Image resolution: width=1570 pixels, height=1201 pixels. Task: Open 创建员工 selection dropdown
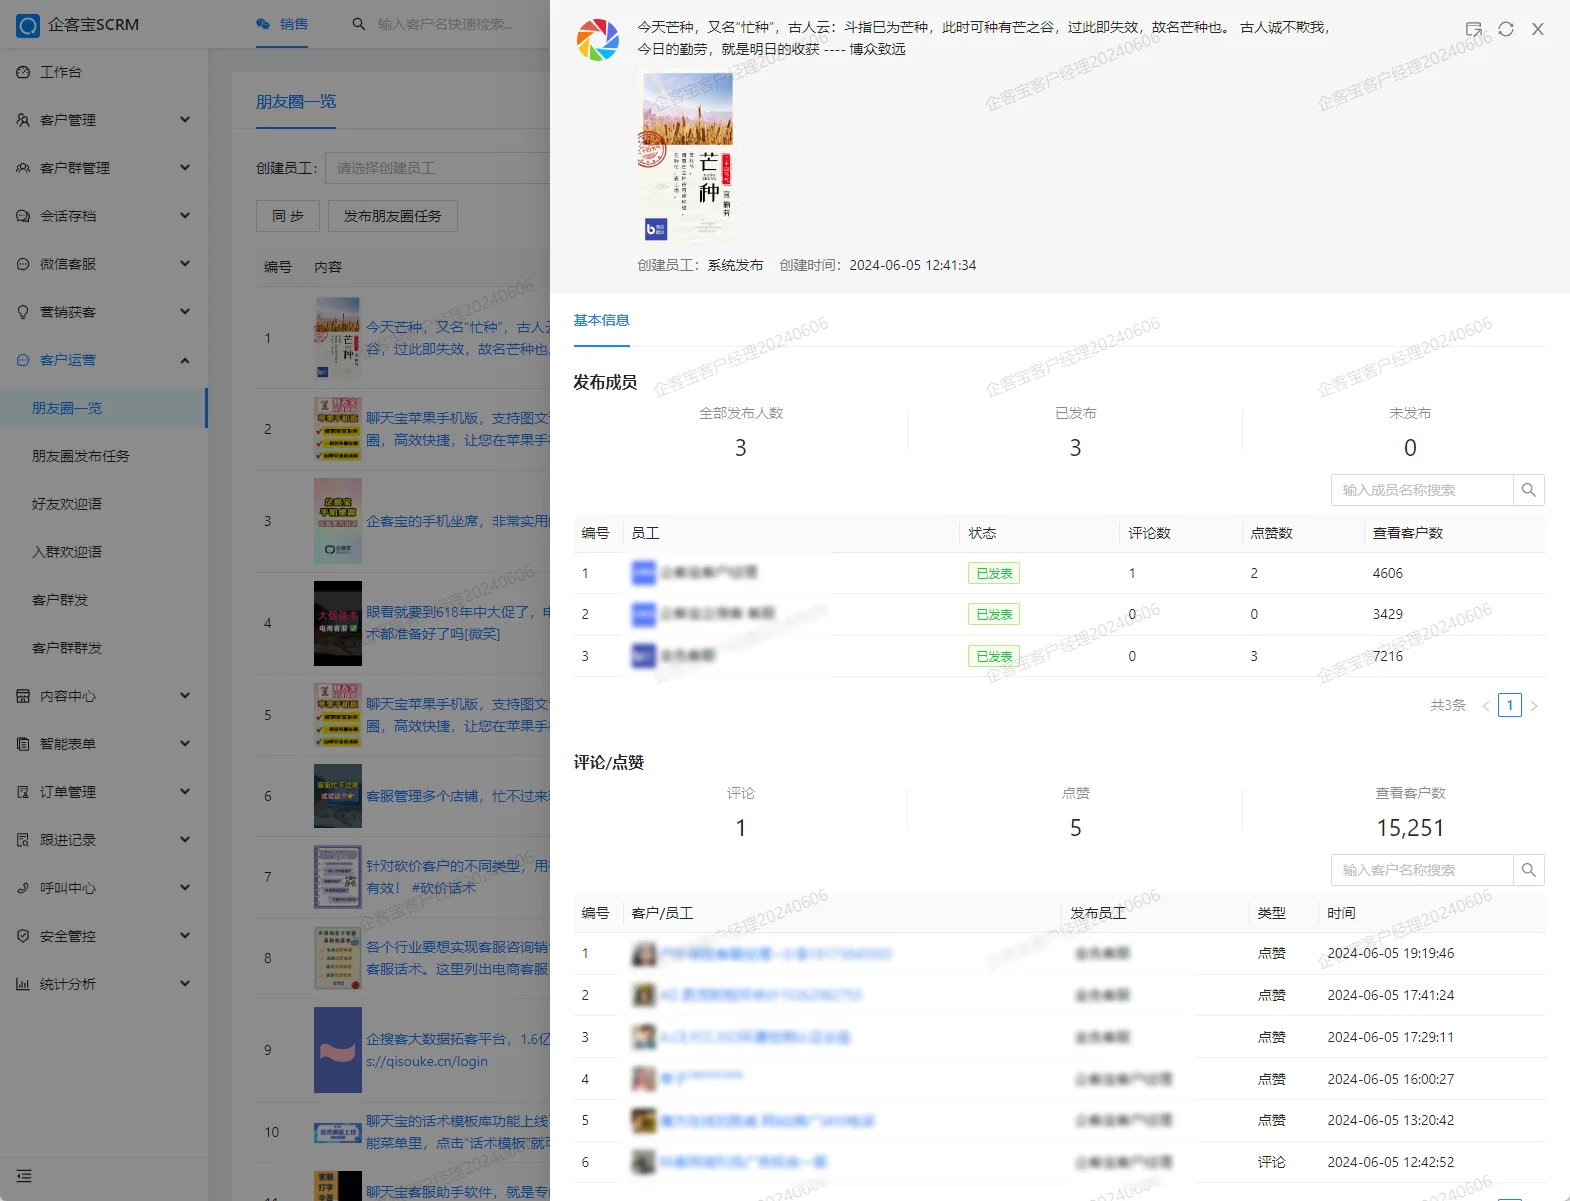[x=438, y=168]
